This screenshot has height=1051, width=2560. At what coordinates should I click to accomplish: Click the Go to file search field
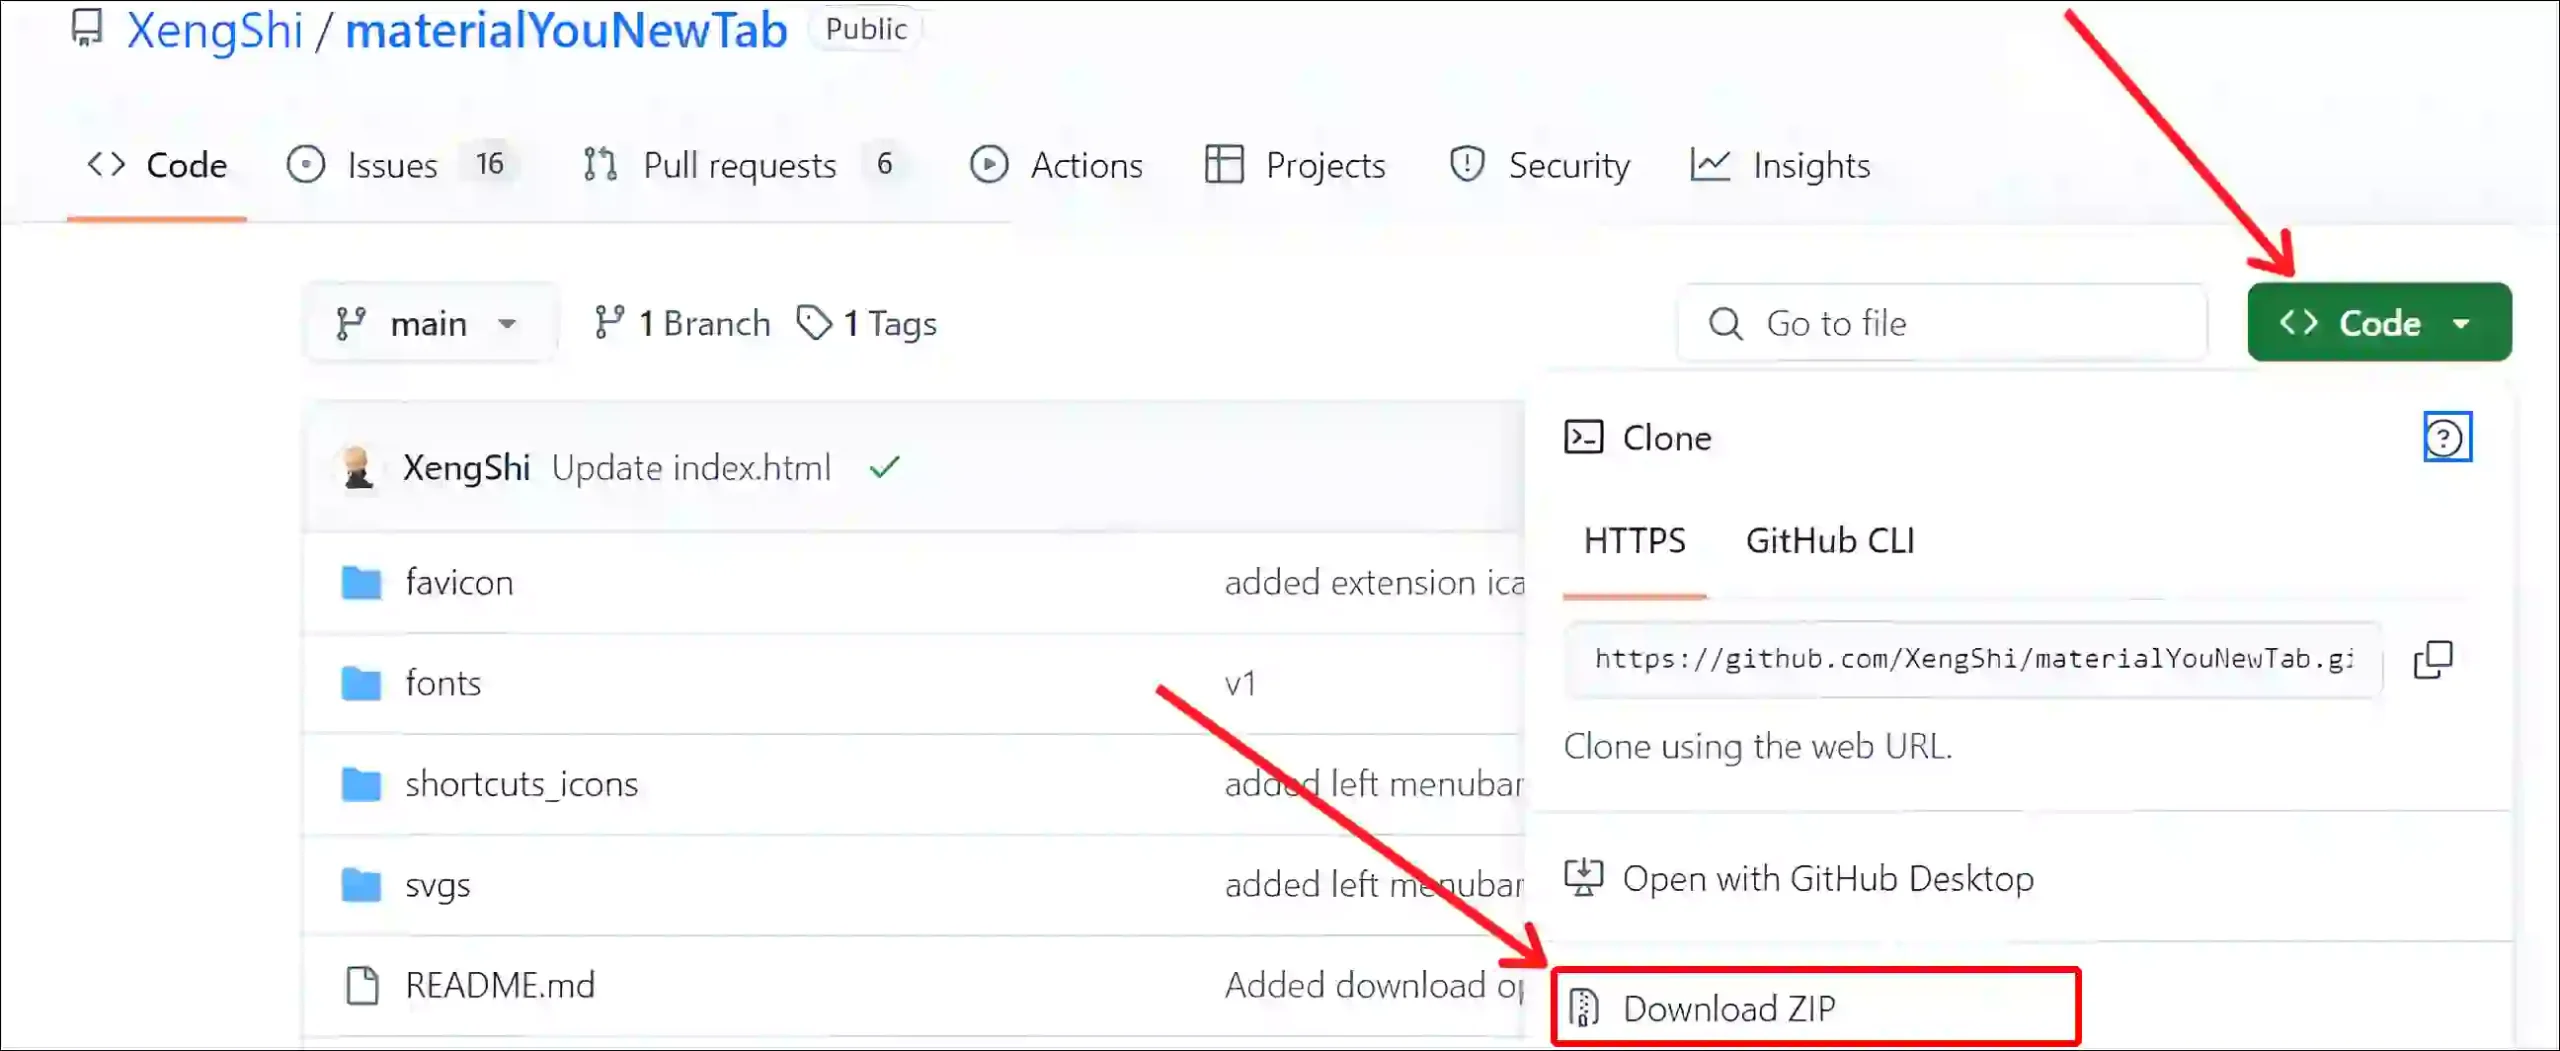coord(1942,323)
